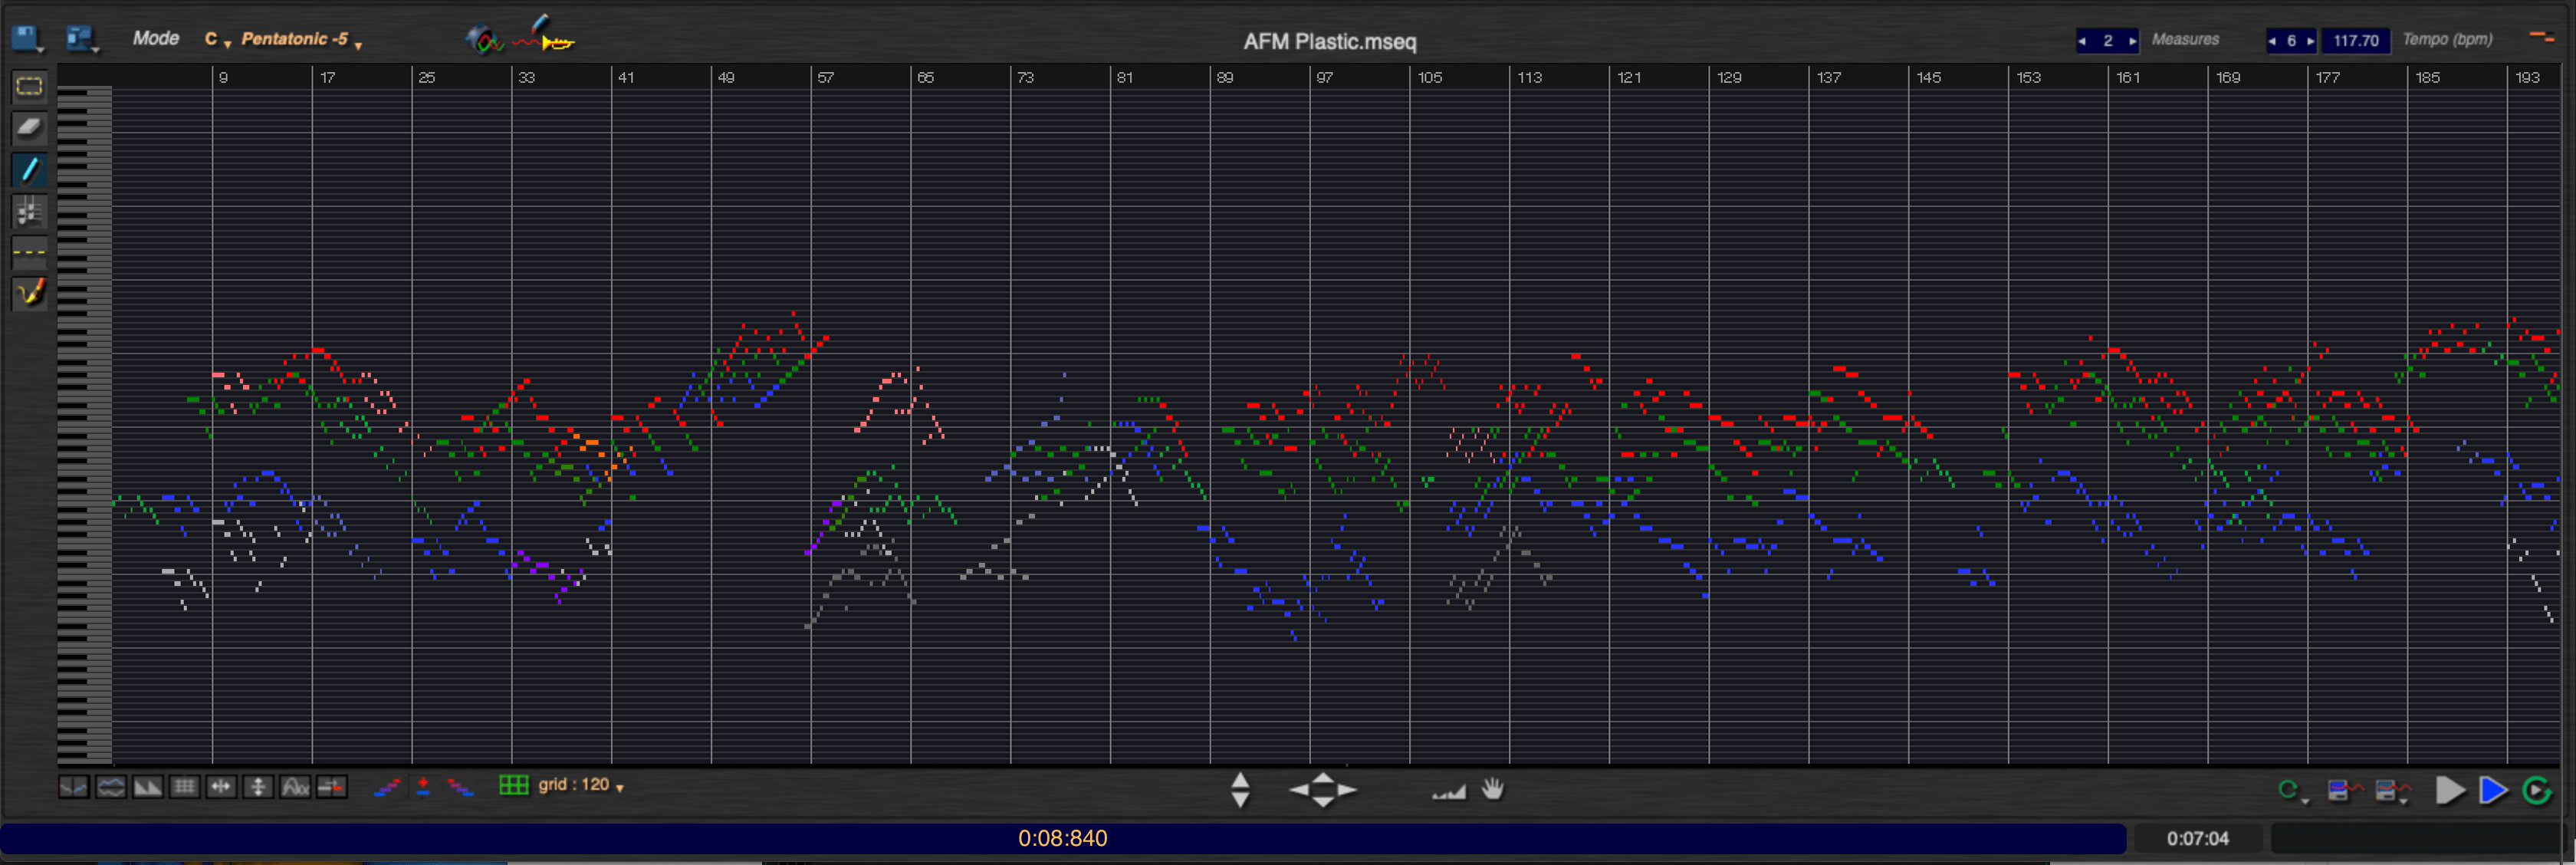Toggle the green grid snap icon
The width and height of the screenshot is (2576, 865).
pyautogui.click(x=513, y=785)
